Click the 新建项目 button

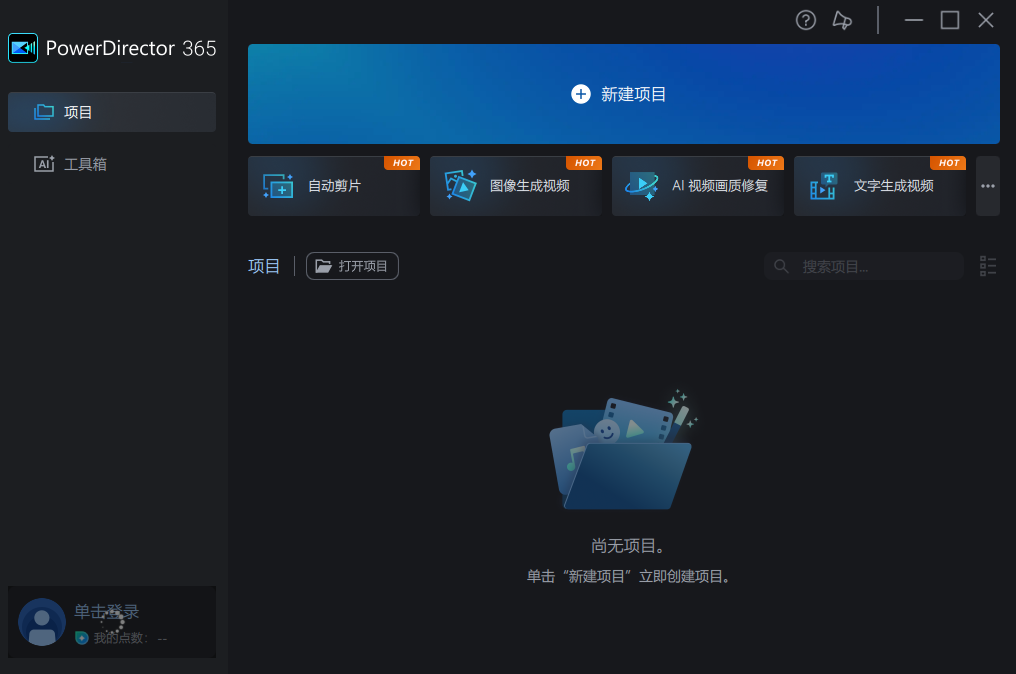click(623, 94)
